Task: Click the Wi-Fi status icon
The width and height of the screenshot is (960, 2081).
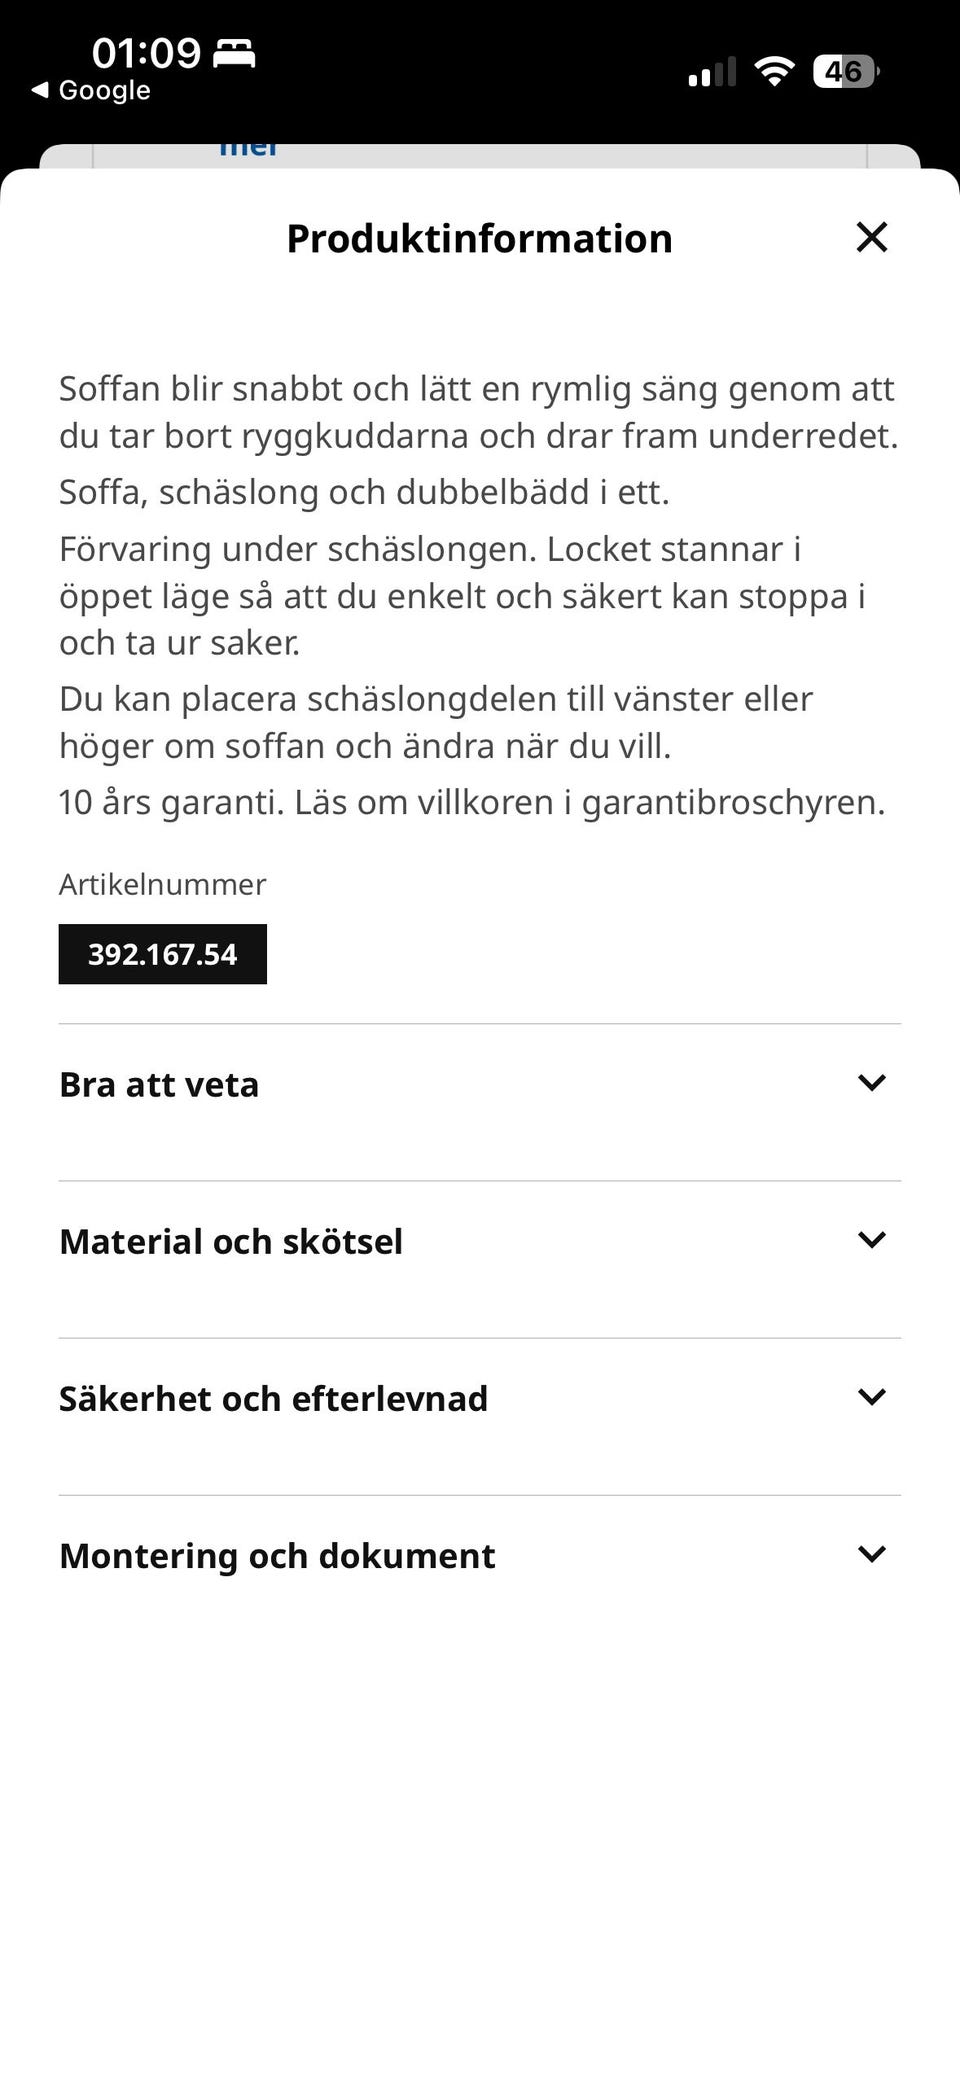Action: click(774, 71)
